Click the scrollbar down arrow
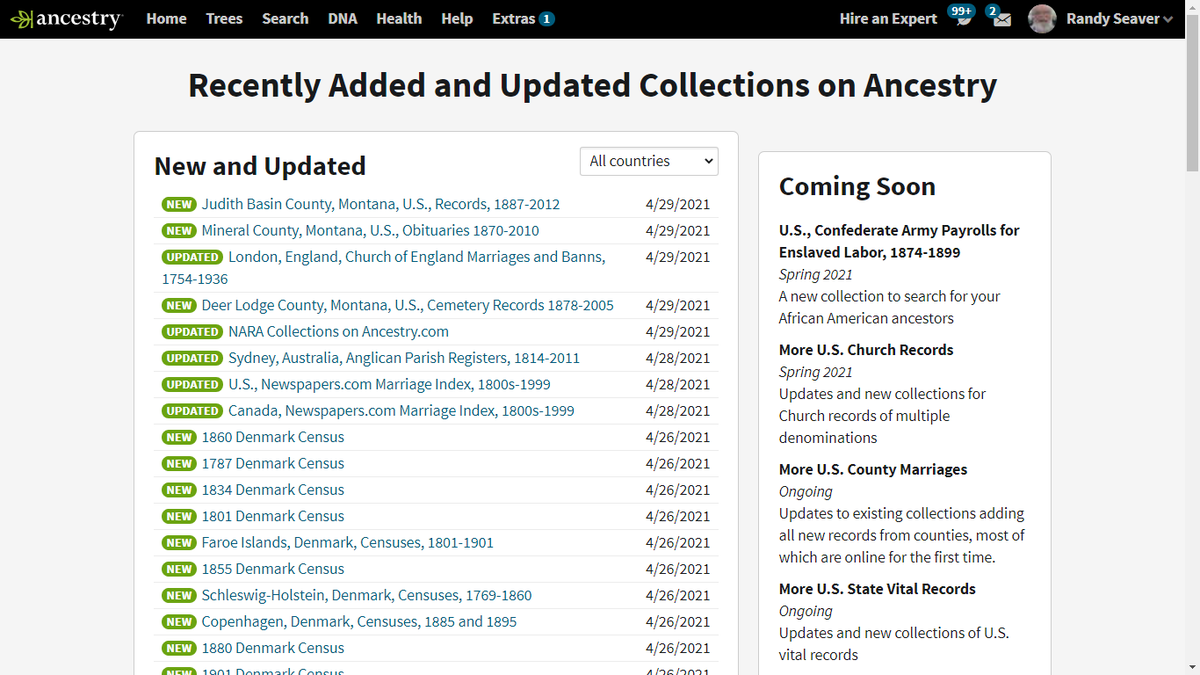 point(1191,666)
